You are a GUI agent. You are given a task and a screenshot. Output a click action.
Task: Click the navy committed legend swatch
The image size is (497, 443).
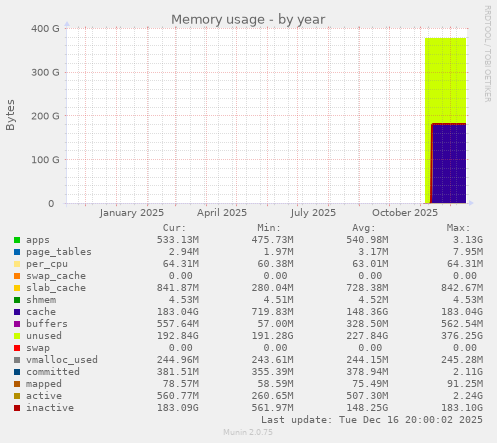17,372
